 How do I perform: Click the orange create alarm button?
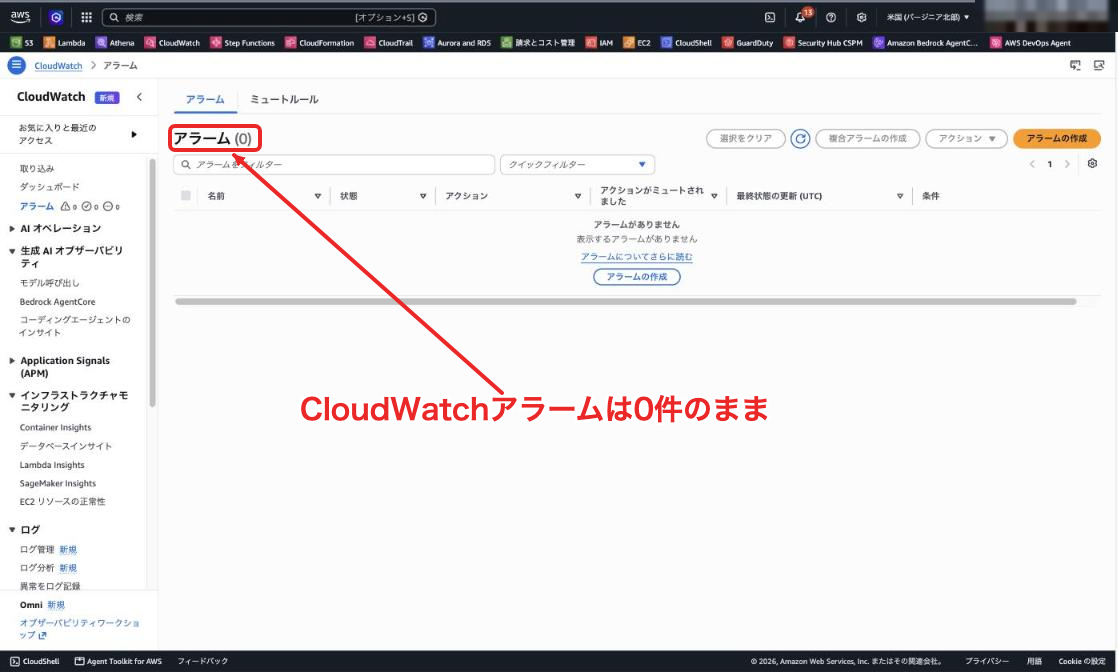tap(1057, 138)
